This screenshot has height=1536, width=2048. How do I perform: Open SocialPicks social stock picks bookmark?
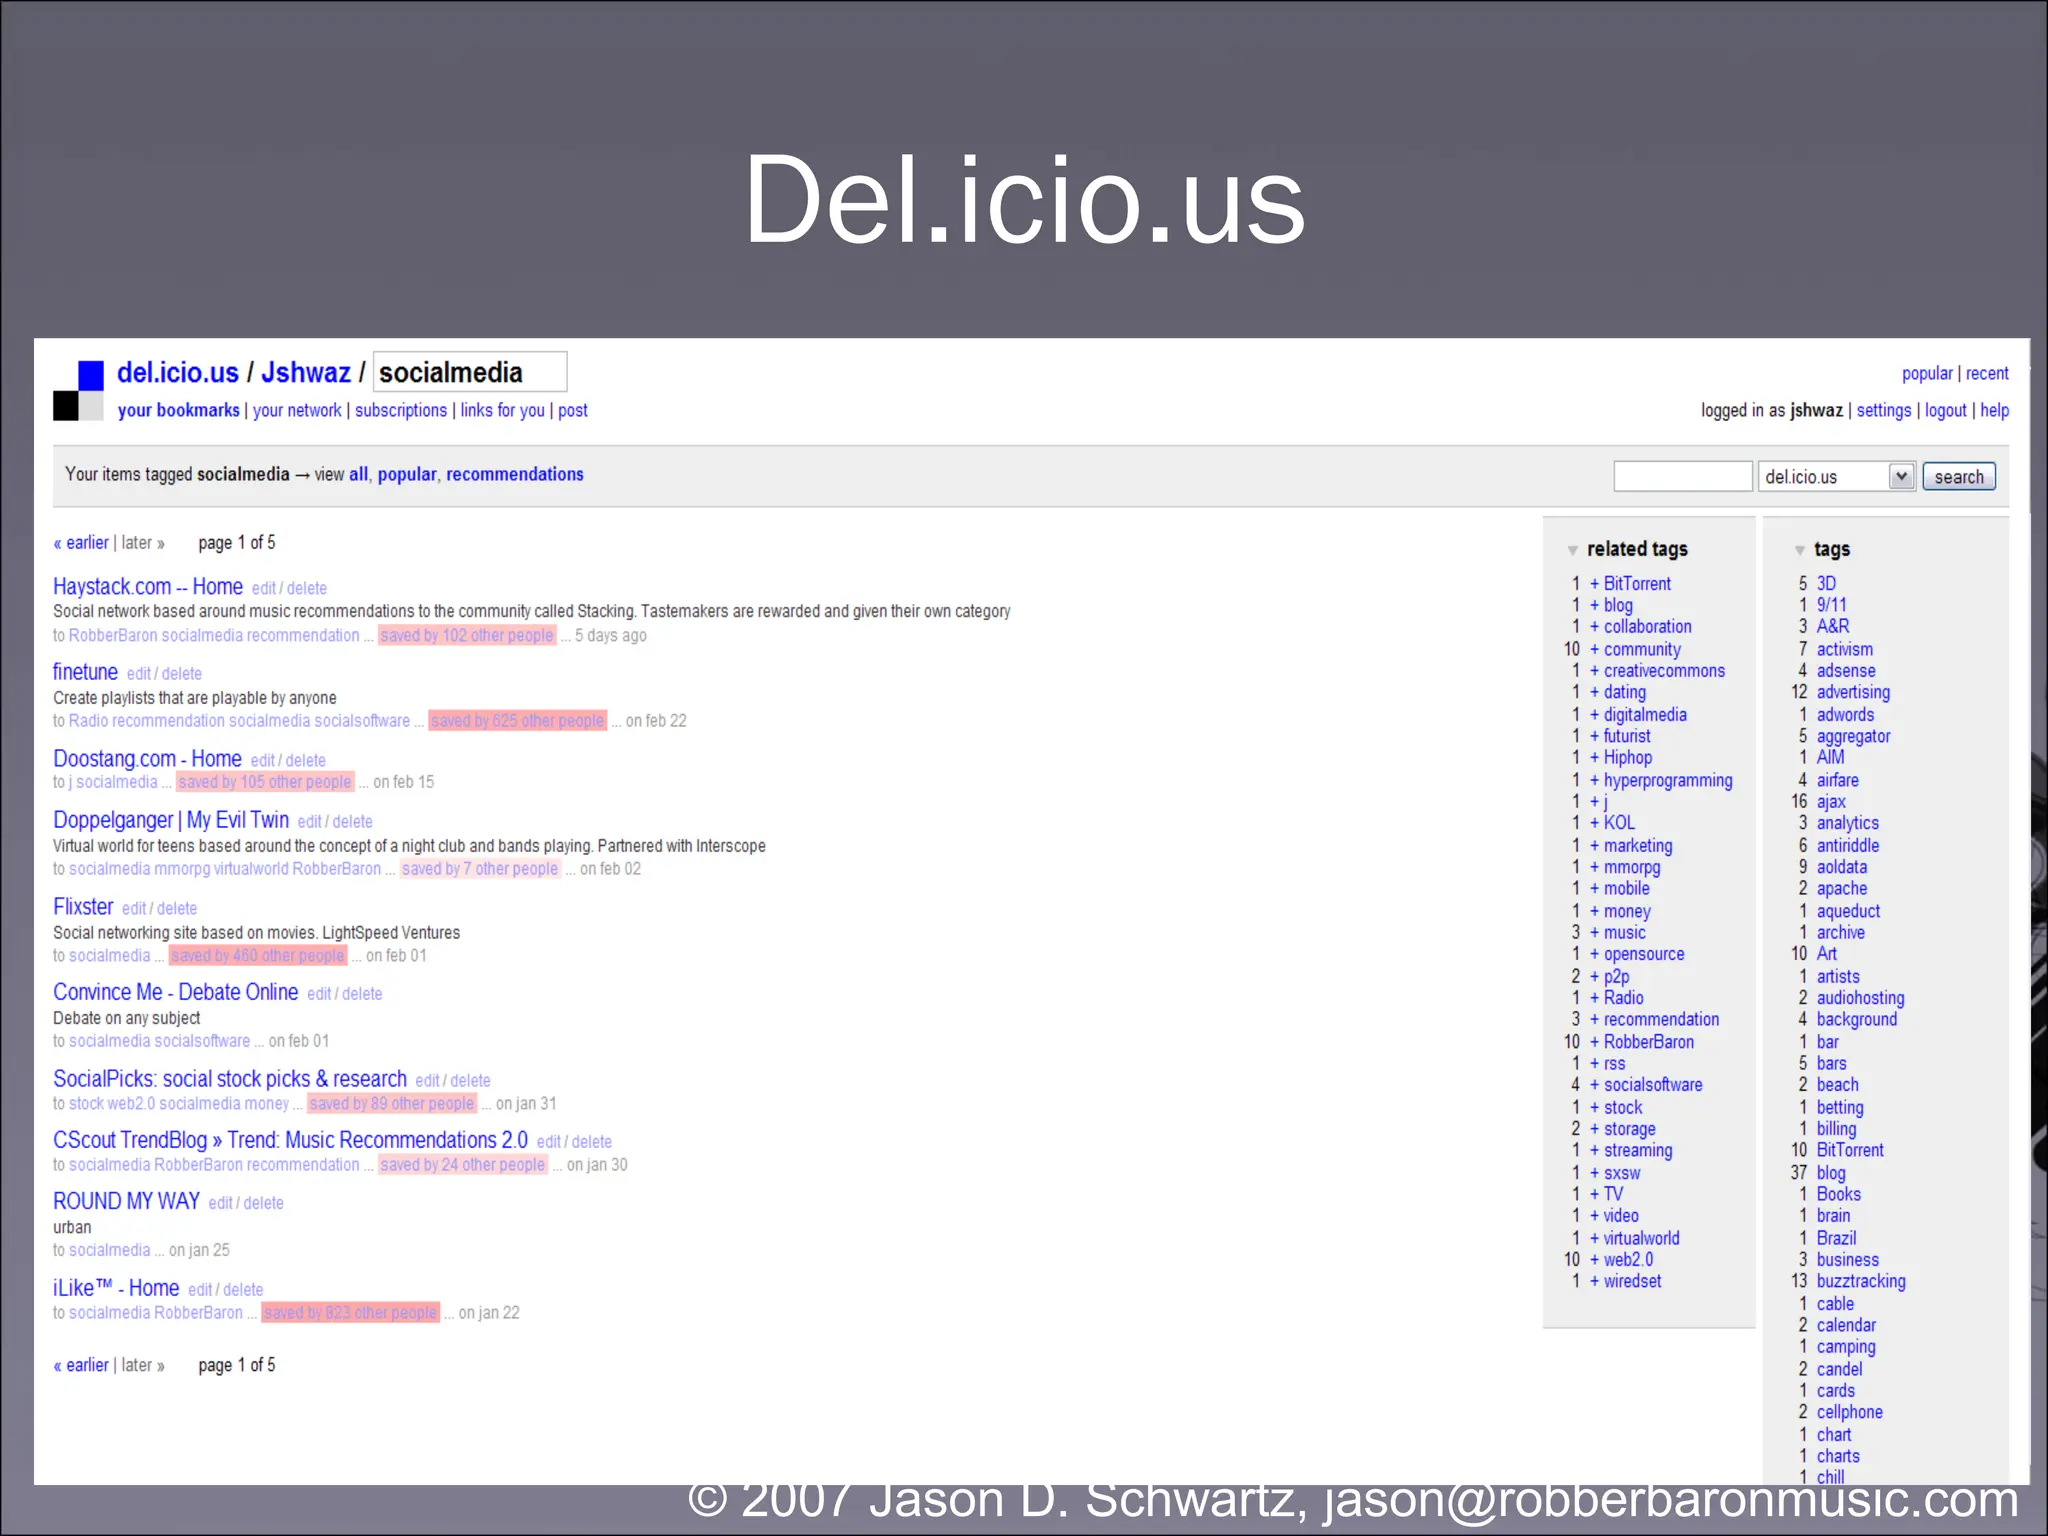click(x=230, y=1079)
